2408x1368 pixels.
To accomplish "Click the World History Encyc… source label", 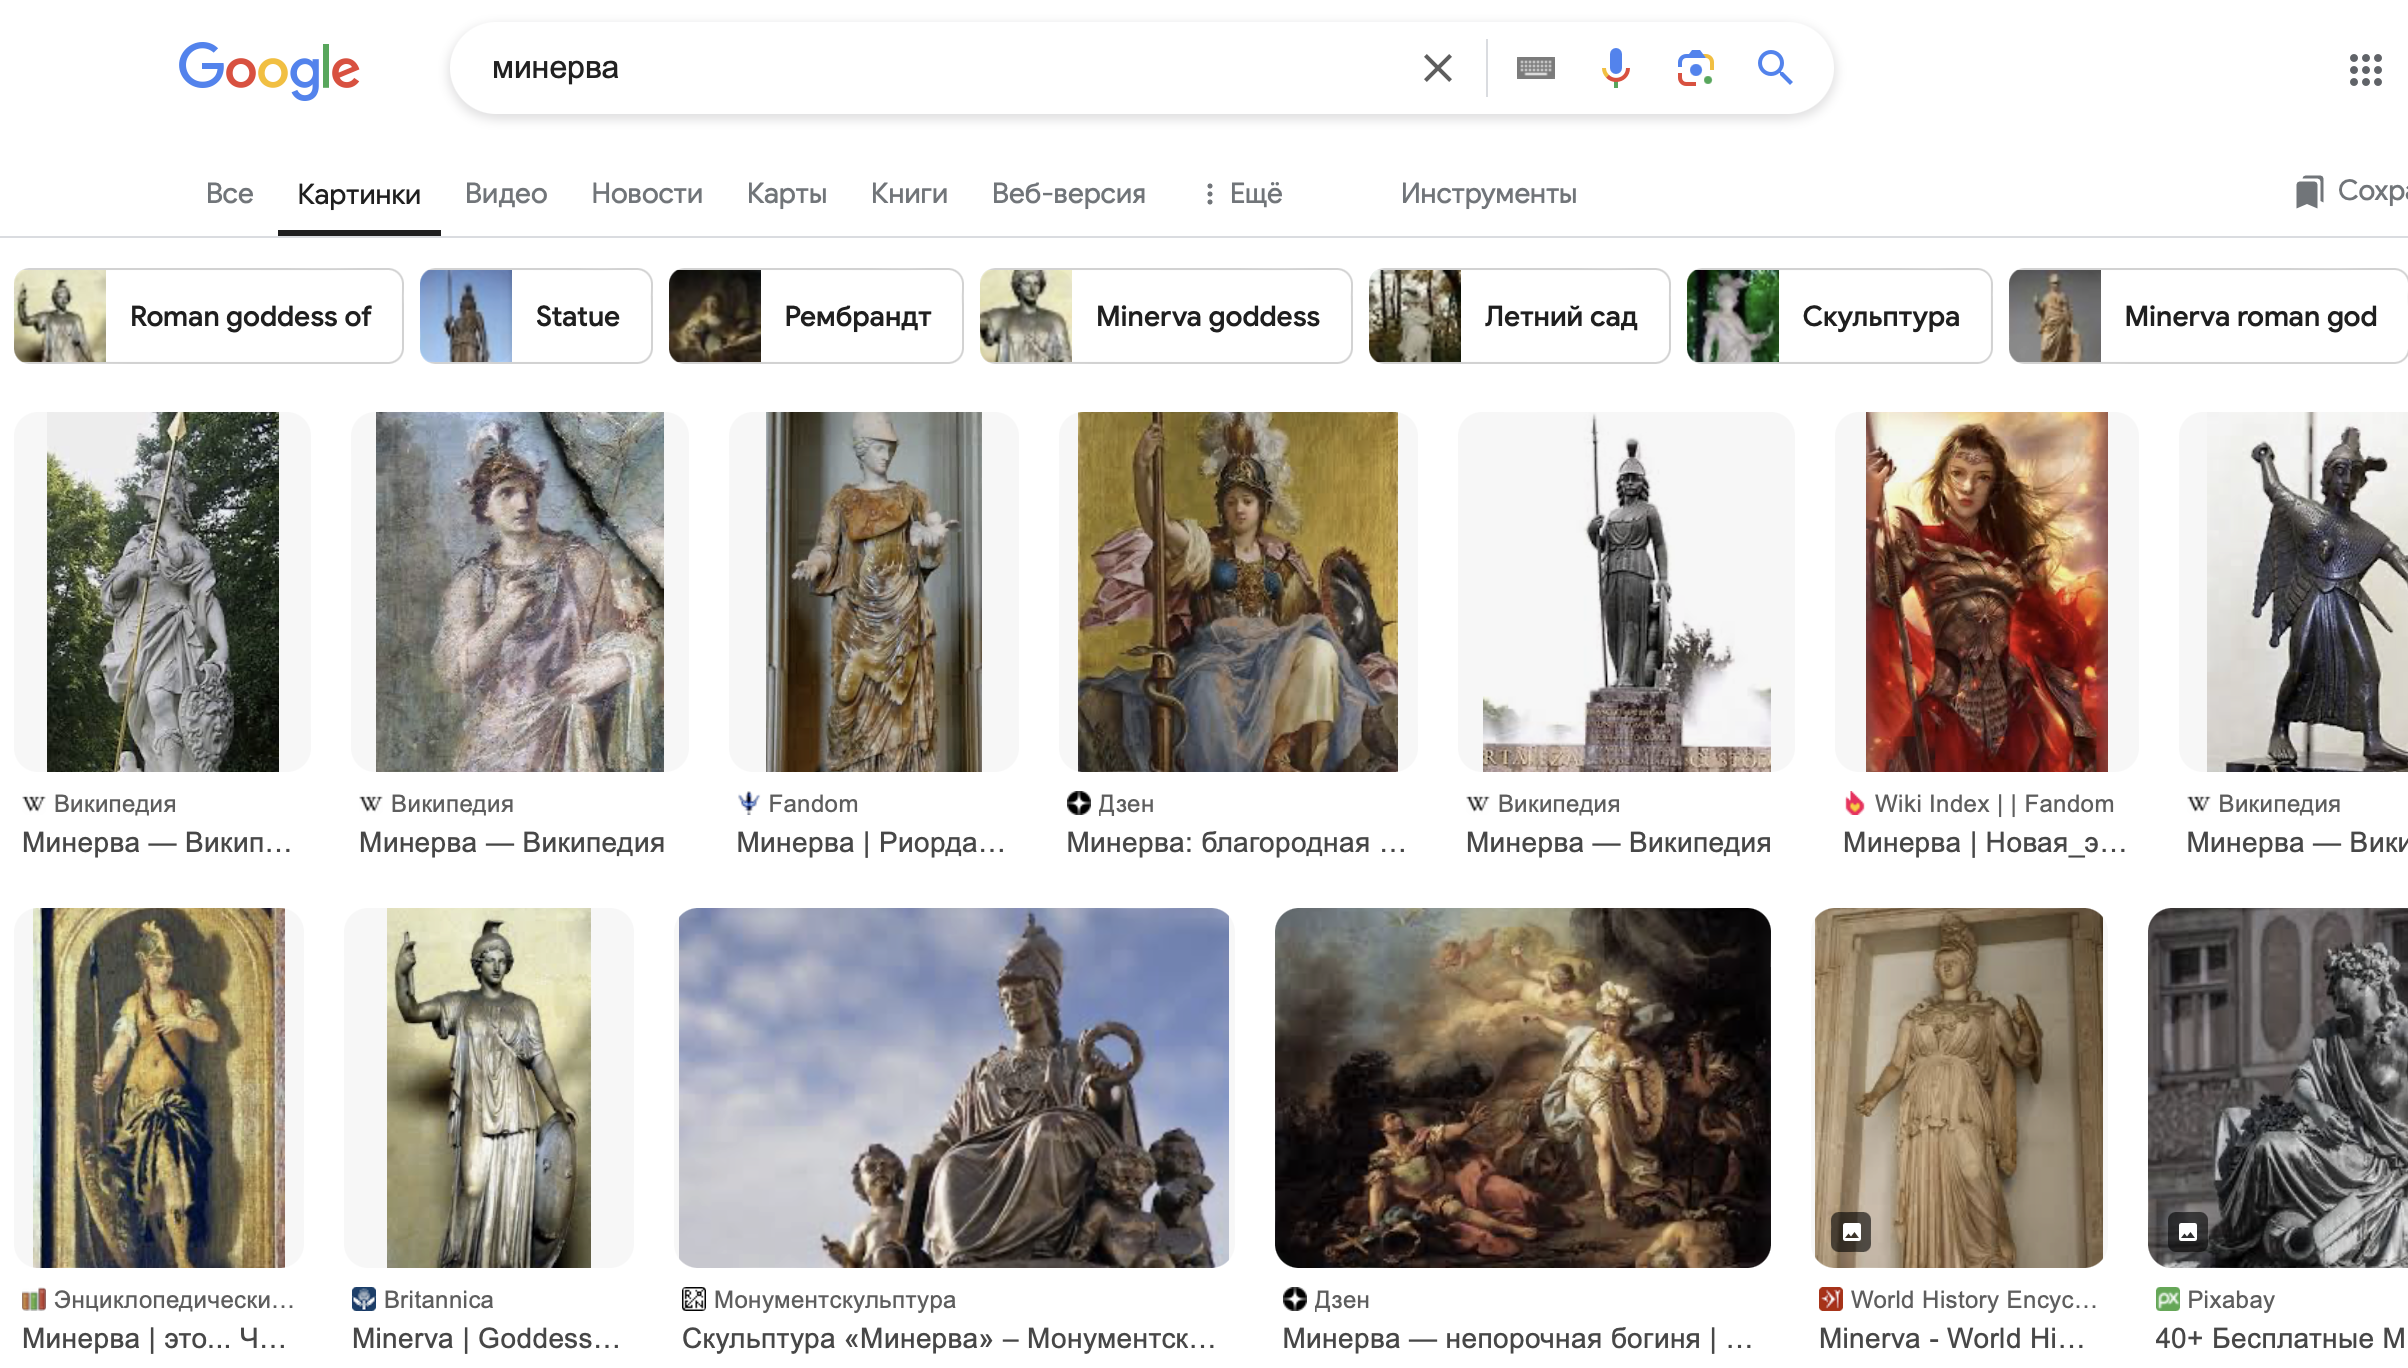I will (1973, 1299).
